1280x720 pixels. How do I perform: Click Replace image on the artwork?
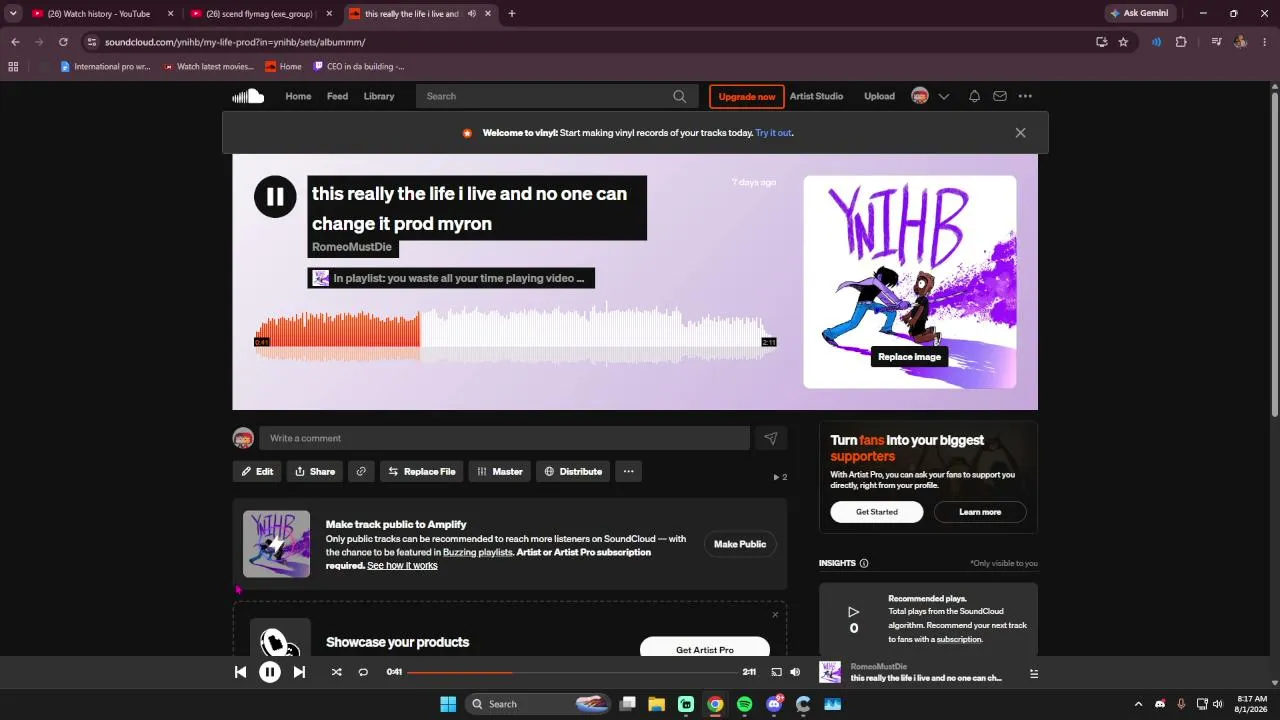[x=909, y=356]
